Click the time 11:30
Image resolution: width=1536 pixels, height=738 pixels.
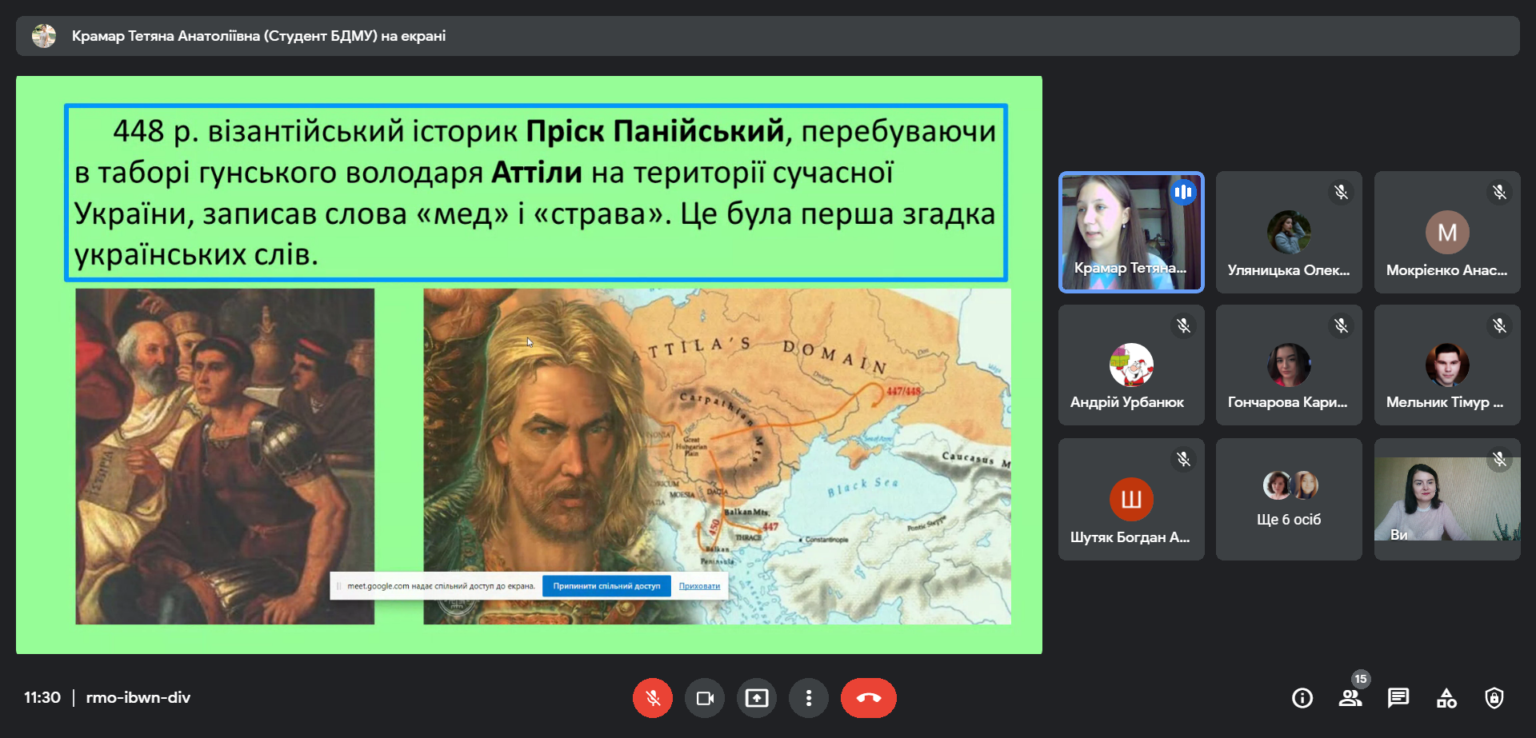click(x=43, y=698)
